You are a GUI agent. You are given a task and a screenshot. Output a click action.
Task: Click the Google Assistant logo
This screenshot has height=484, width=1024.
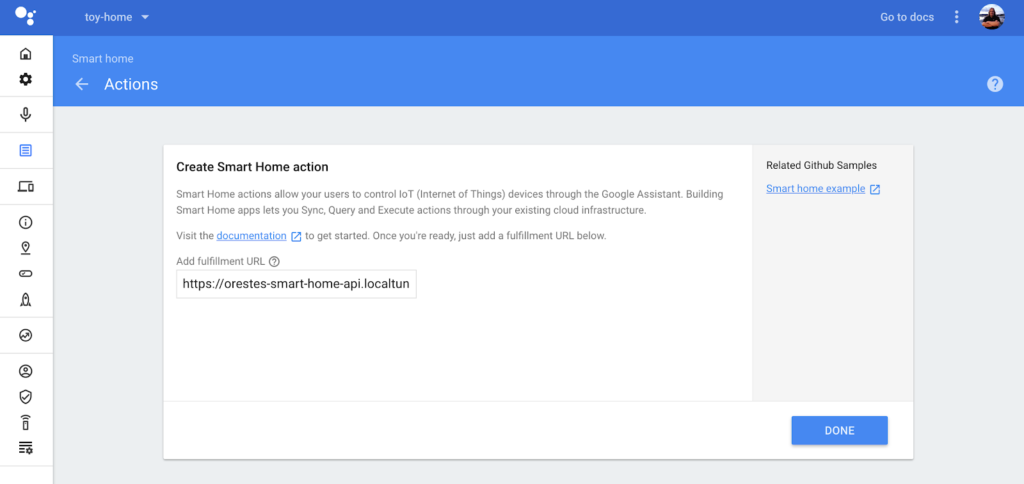pos(25,15)
